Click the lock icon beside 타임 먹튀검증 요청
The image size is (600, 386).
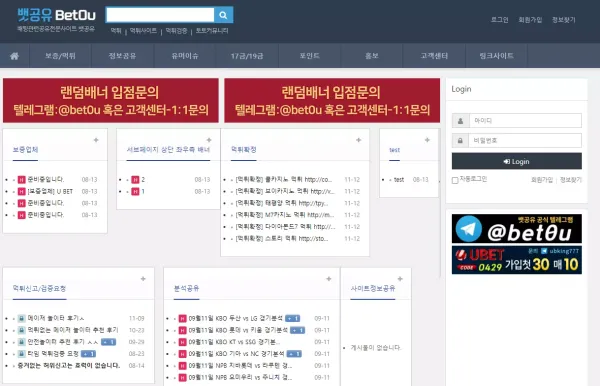22,354
